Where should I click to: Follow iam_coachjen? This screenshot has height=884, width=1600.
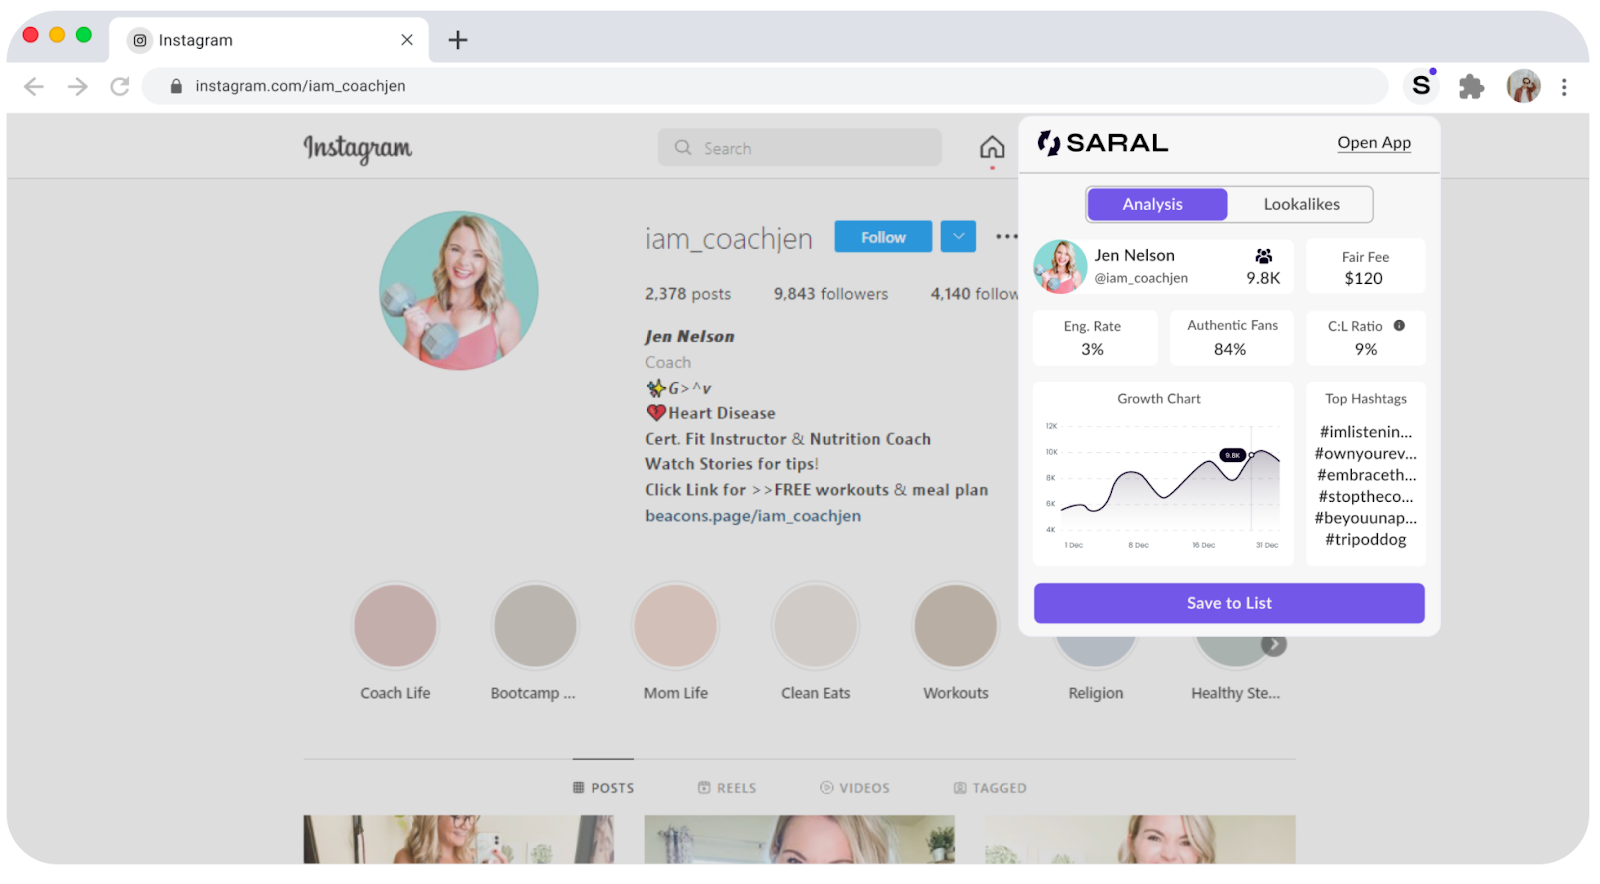pyautogui.click(x=883, y=237)
